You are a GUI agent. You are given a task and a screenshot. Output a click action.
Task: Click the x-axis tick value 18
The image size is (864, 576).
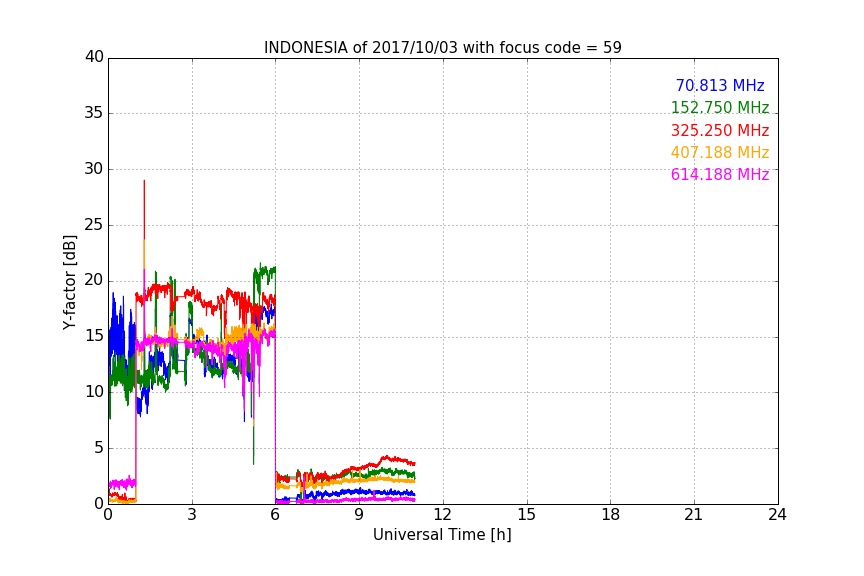[x=611, y=515]
